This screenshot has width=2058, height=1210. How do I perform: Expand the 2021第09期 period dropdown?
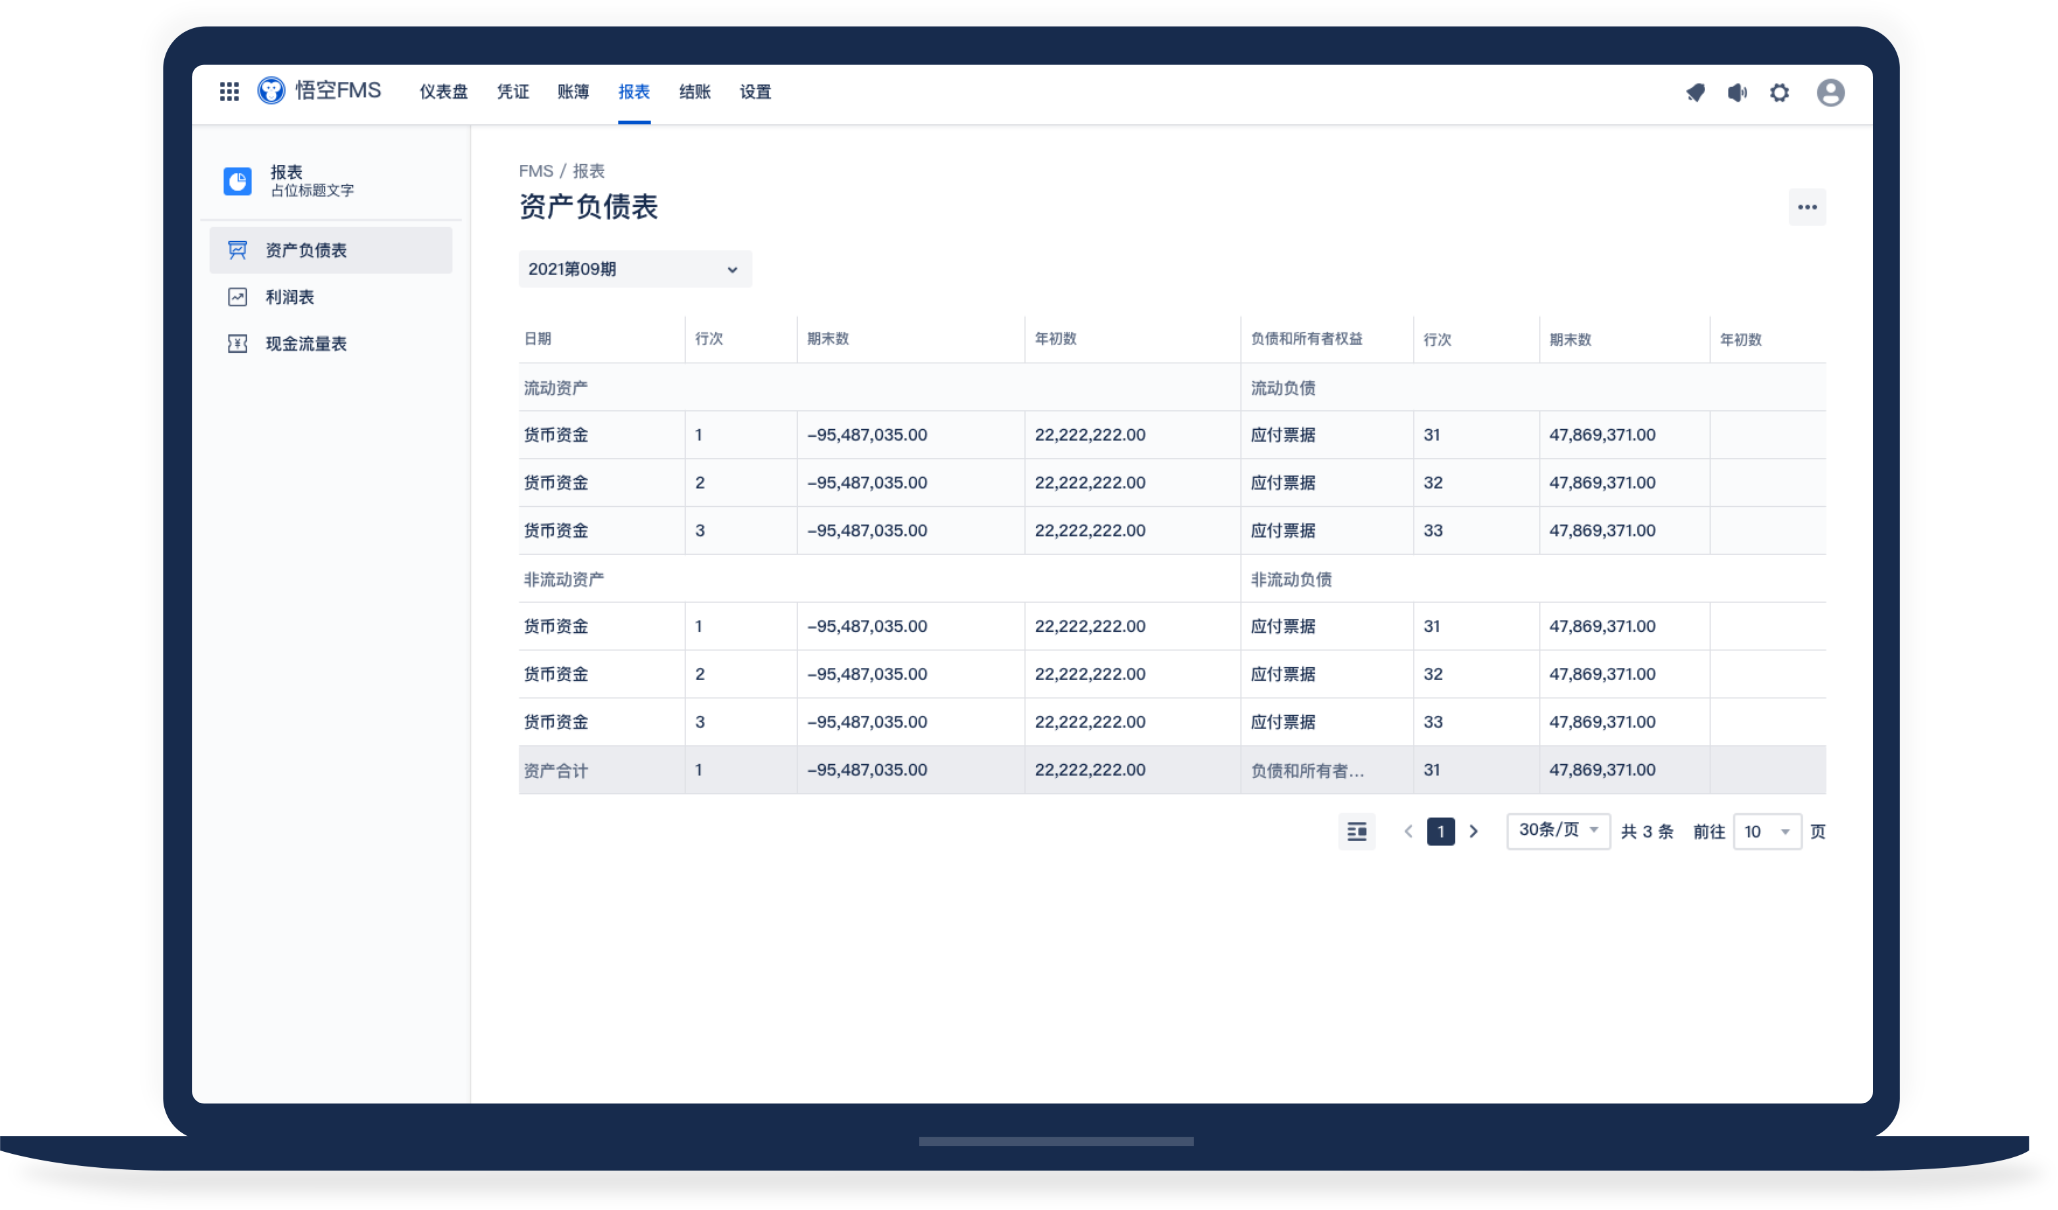coord(634,269)
